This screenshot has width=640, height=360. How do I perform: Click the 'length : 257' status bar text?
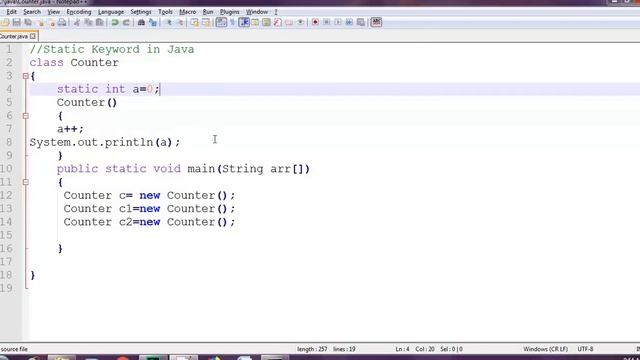click(312, 349)
